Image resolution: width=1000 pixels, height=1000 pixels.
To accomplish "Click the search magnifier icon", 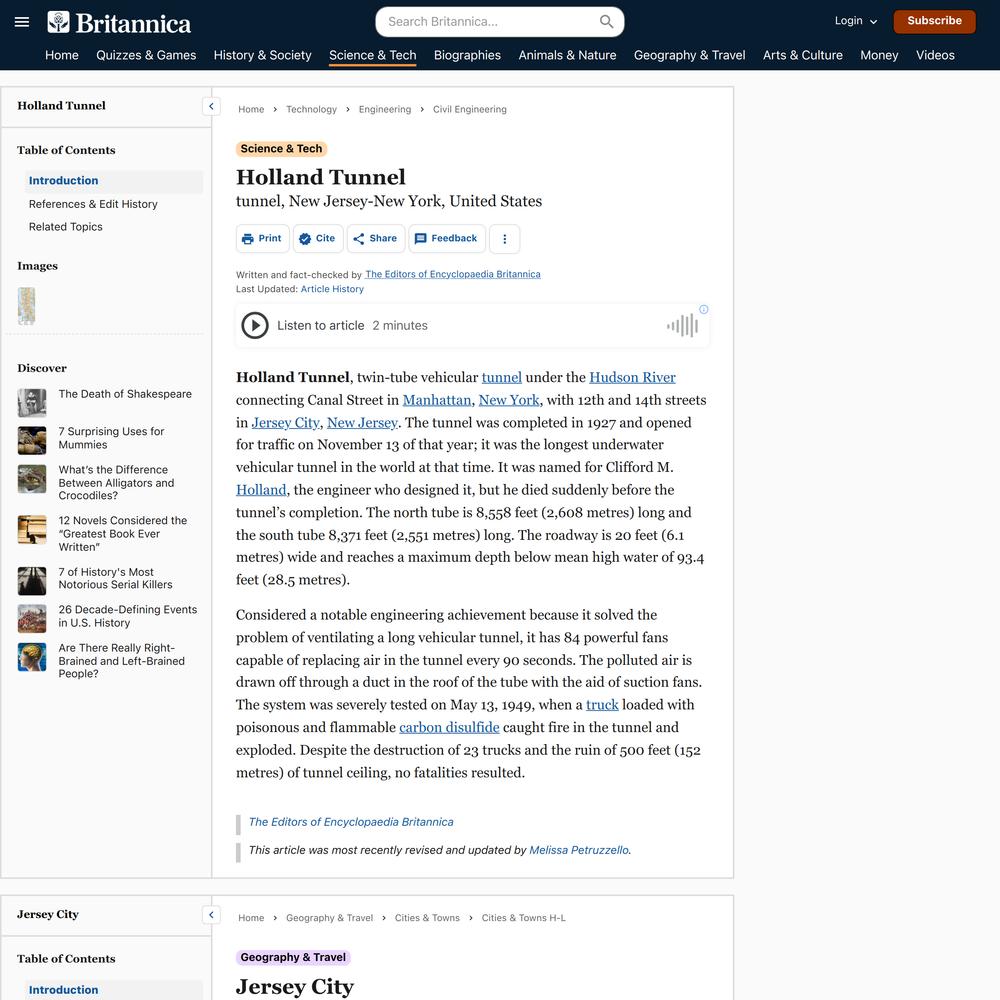I will [x=607, y=22].
